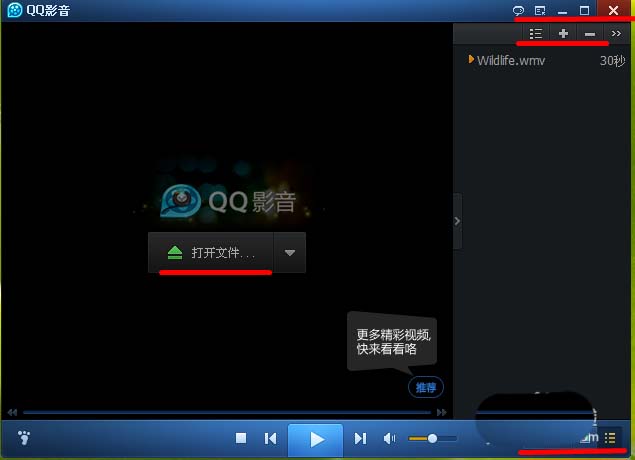Open the dropdown arrow beside 打开文件
The image size is (635, 460).
(x=290, y=253)
